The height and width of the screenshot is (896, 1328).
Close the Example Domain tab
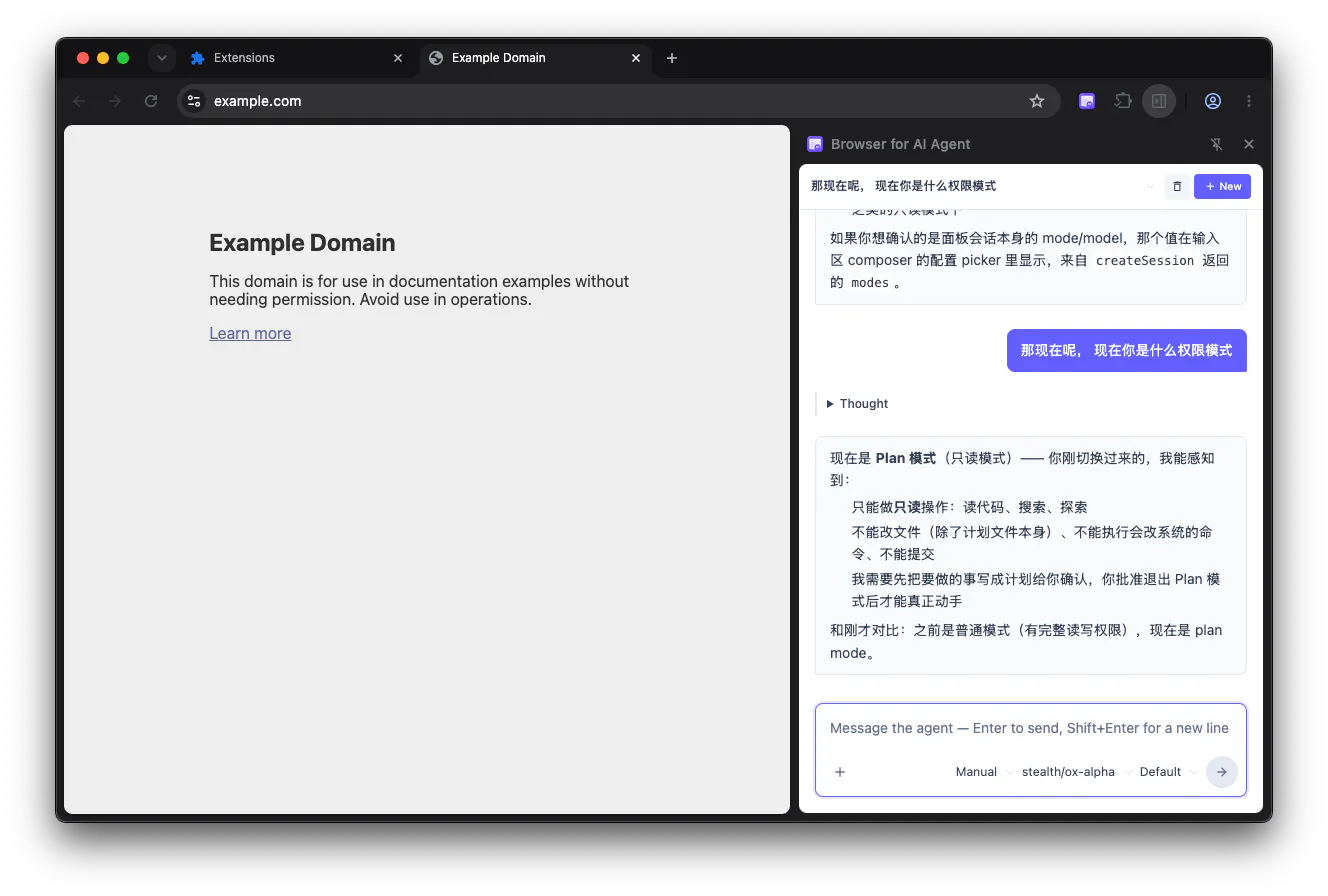point(636,58)
